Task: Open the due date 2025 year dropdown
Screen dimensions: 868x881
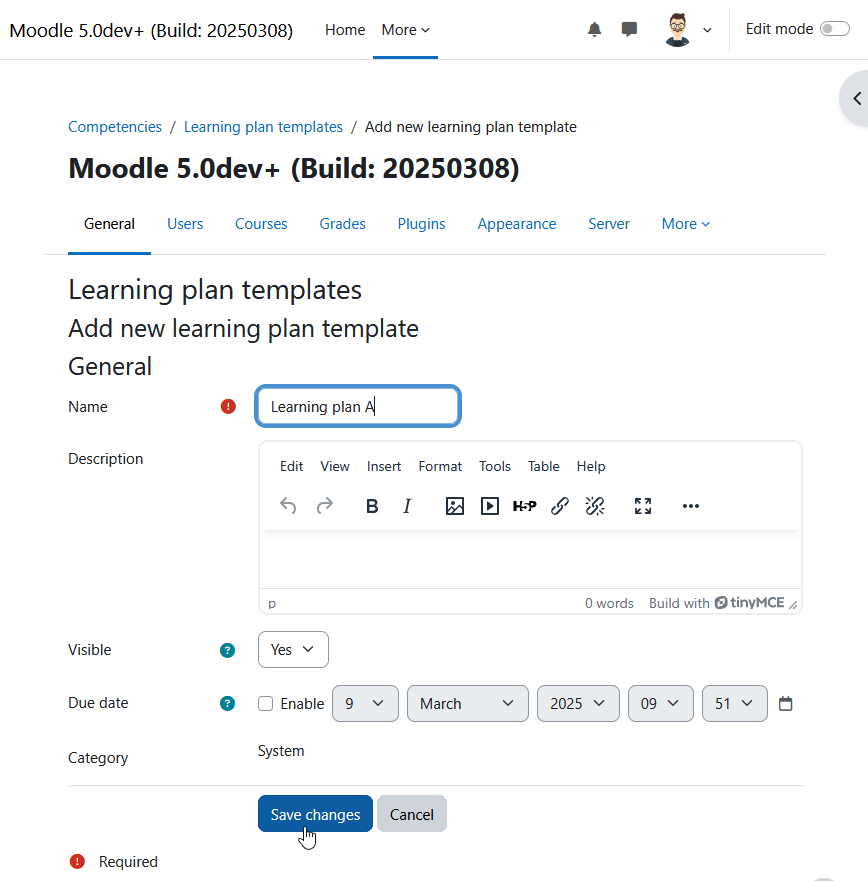Action: coord(578,703)
